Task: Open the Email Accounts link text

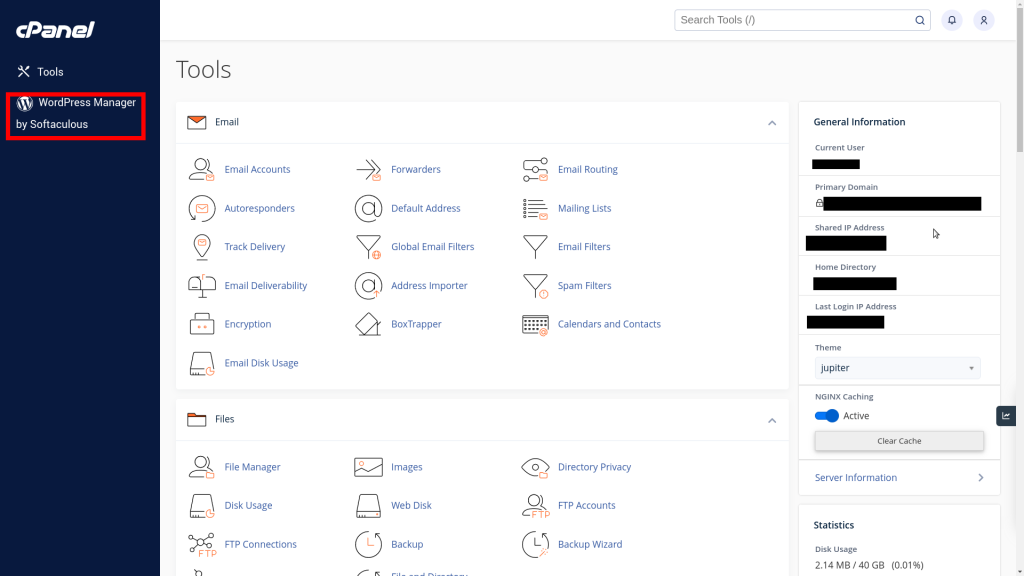Action: (x=257, y=169)
